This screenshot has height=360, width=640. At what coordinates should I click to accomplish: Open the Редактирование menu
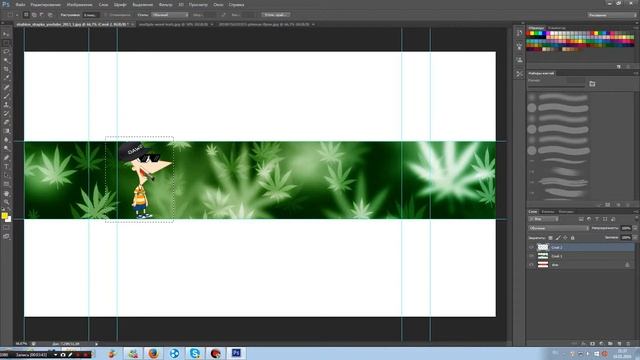(46, 4)
